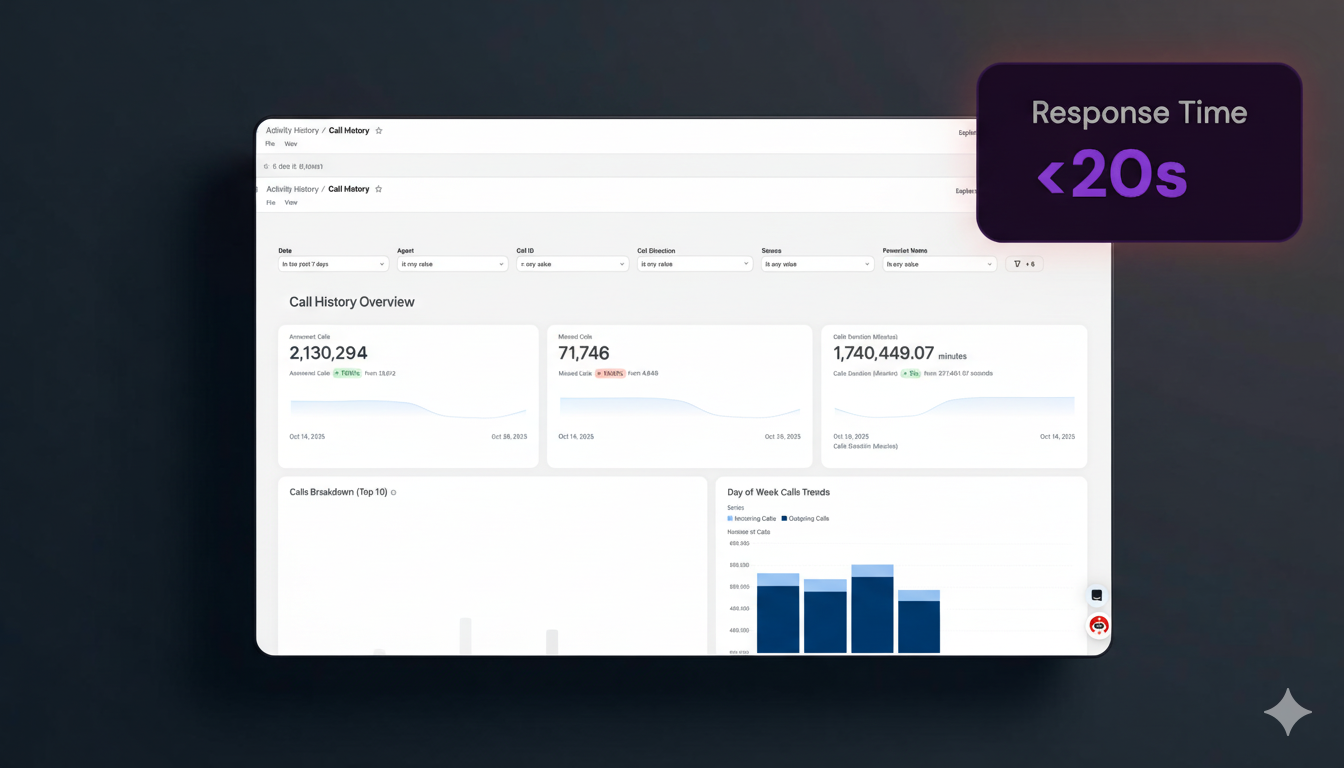The width and height of the screenshot is (1344, 768).
Task: Go to Activity History breadcrumb in top header
Action: click(x=292, y=131)
